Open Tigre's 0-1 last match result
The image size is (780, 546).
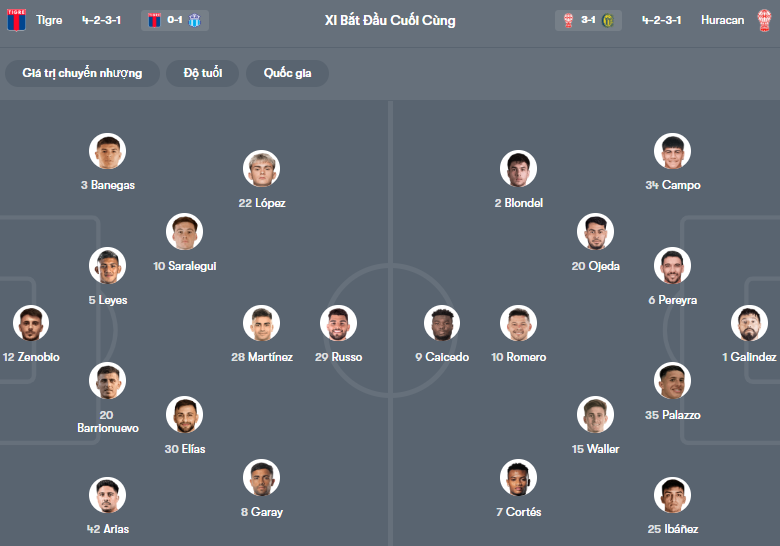[175, 20]
